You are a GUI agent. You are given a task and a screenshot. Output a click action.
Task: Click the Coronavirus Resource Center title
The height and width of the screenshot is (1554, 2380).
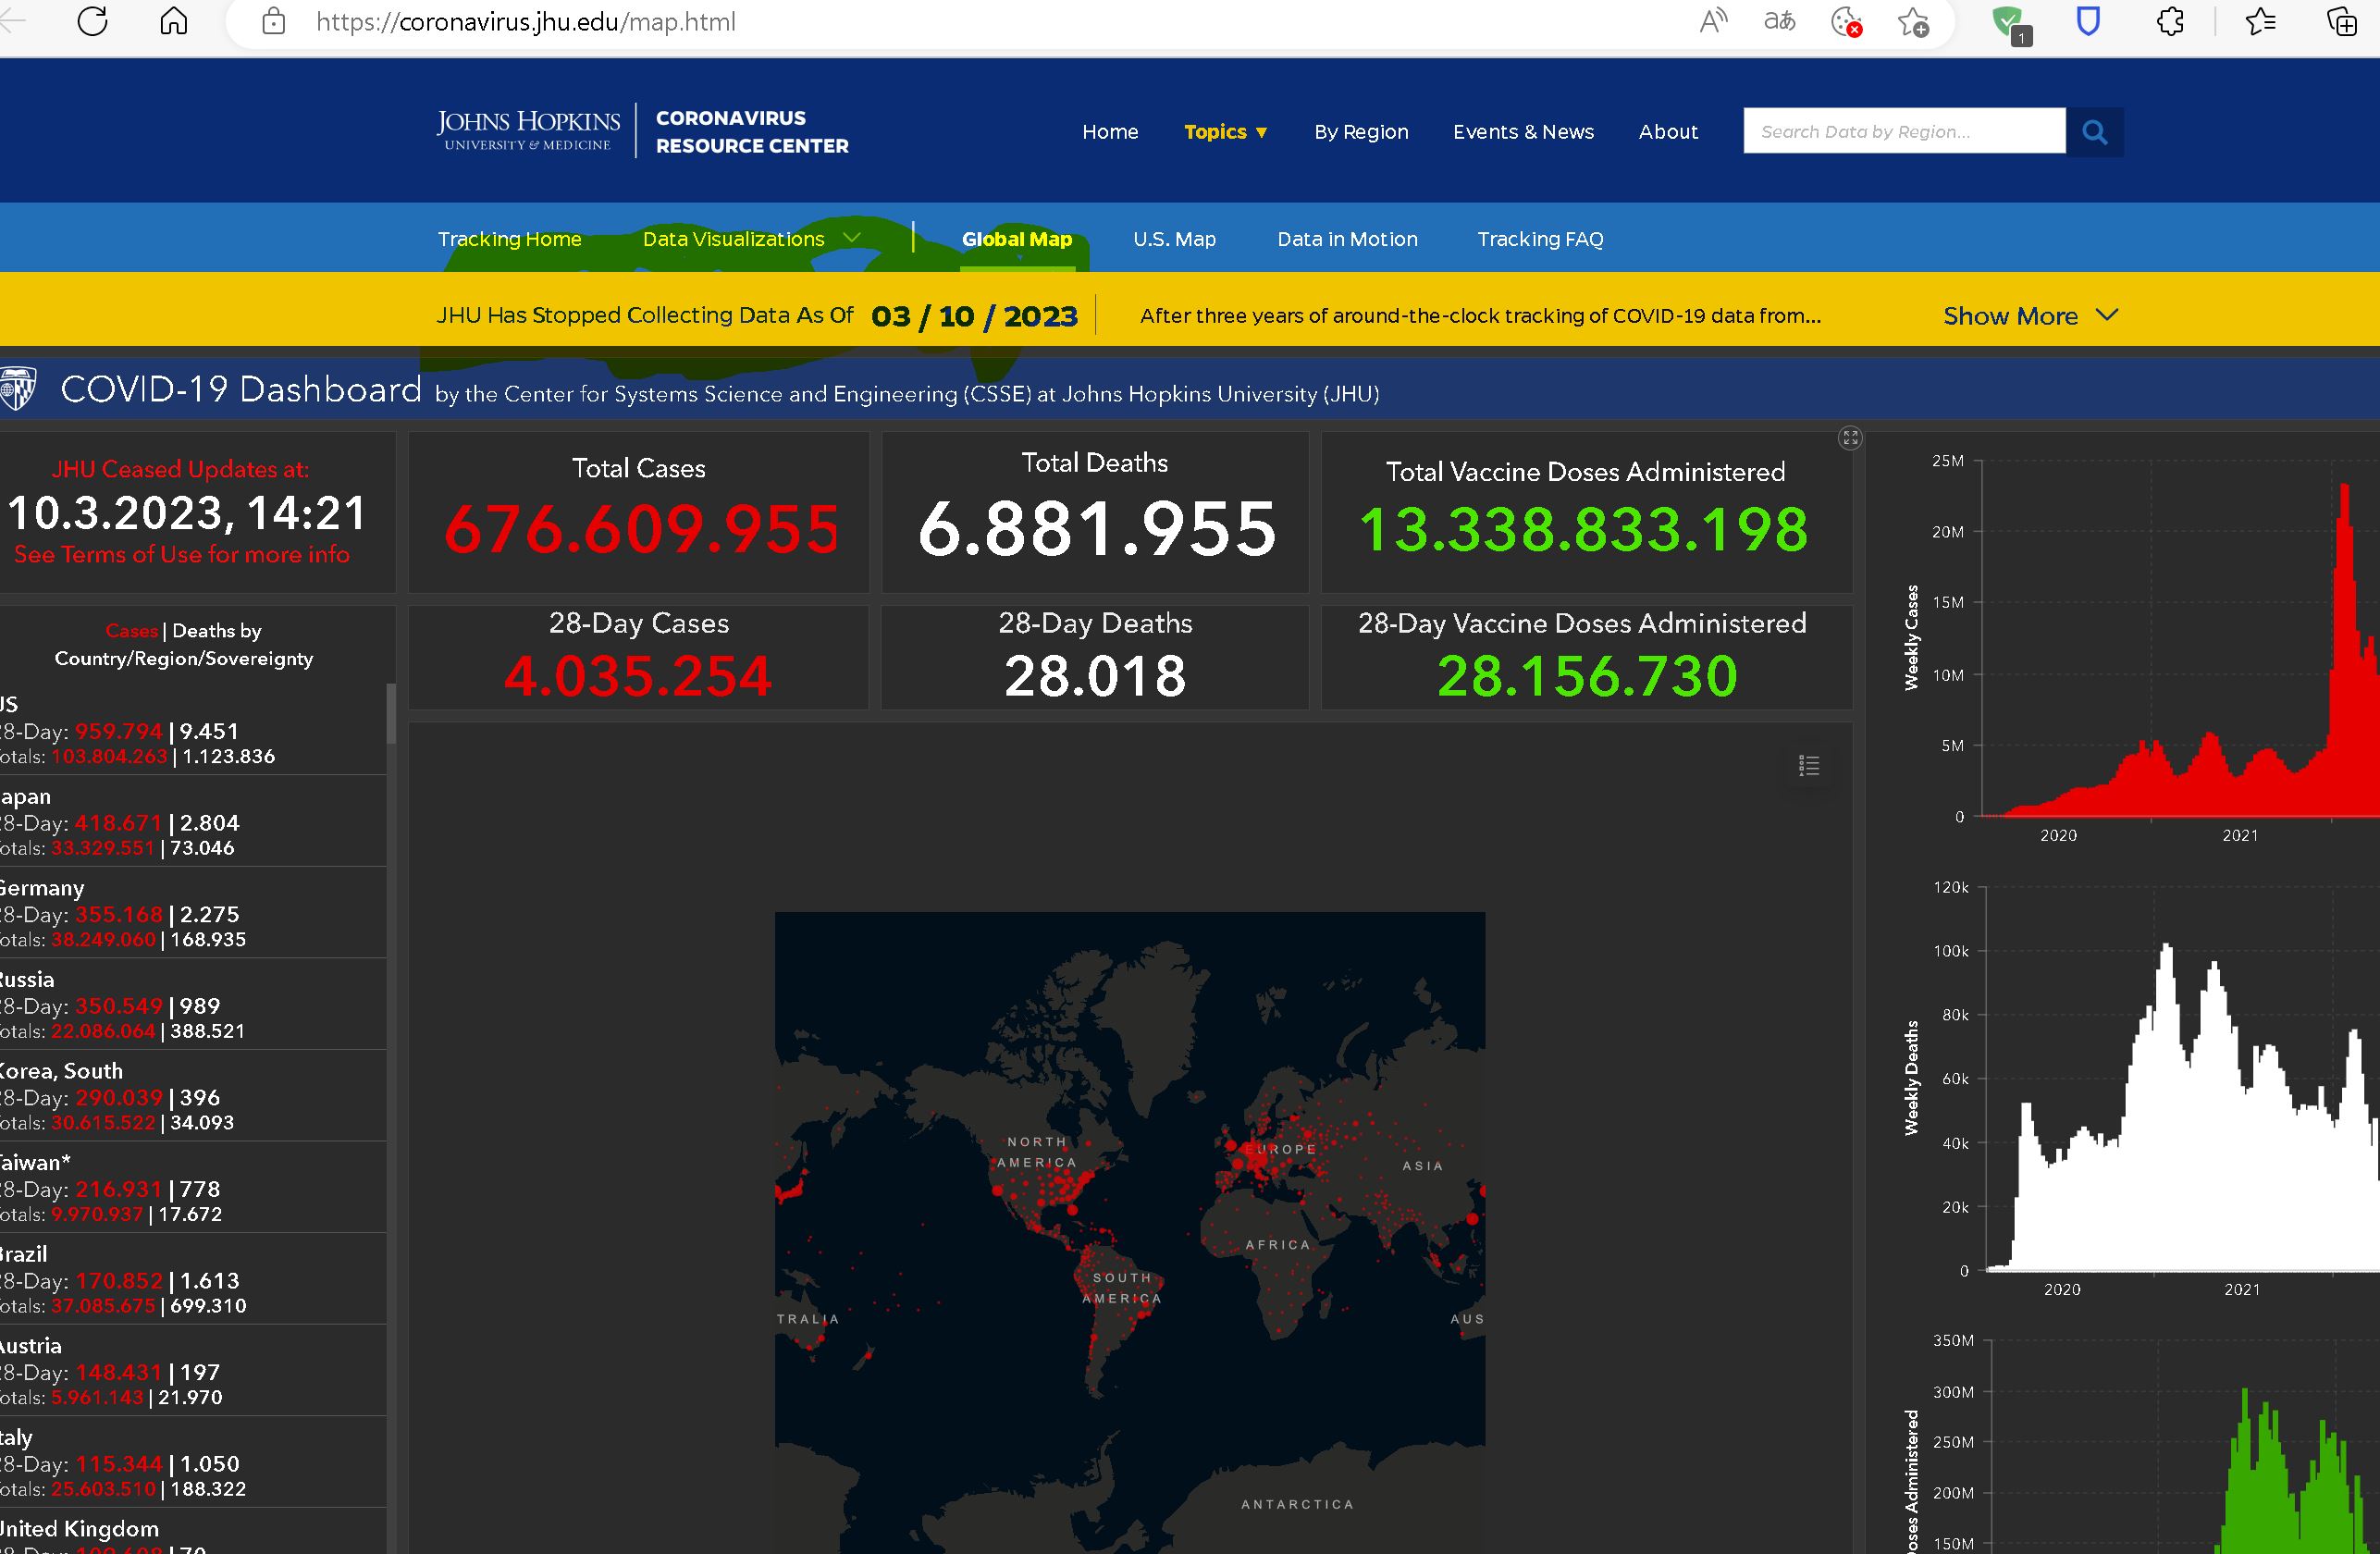(x=752, y=131)
